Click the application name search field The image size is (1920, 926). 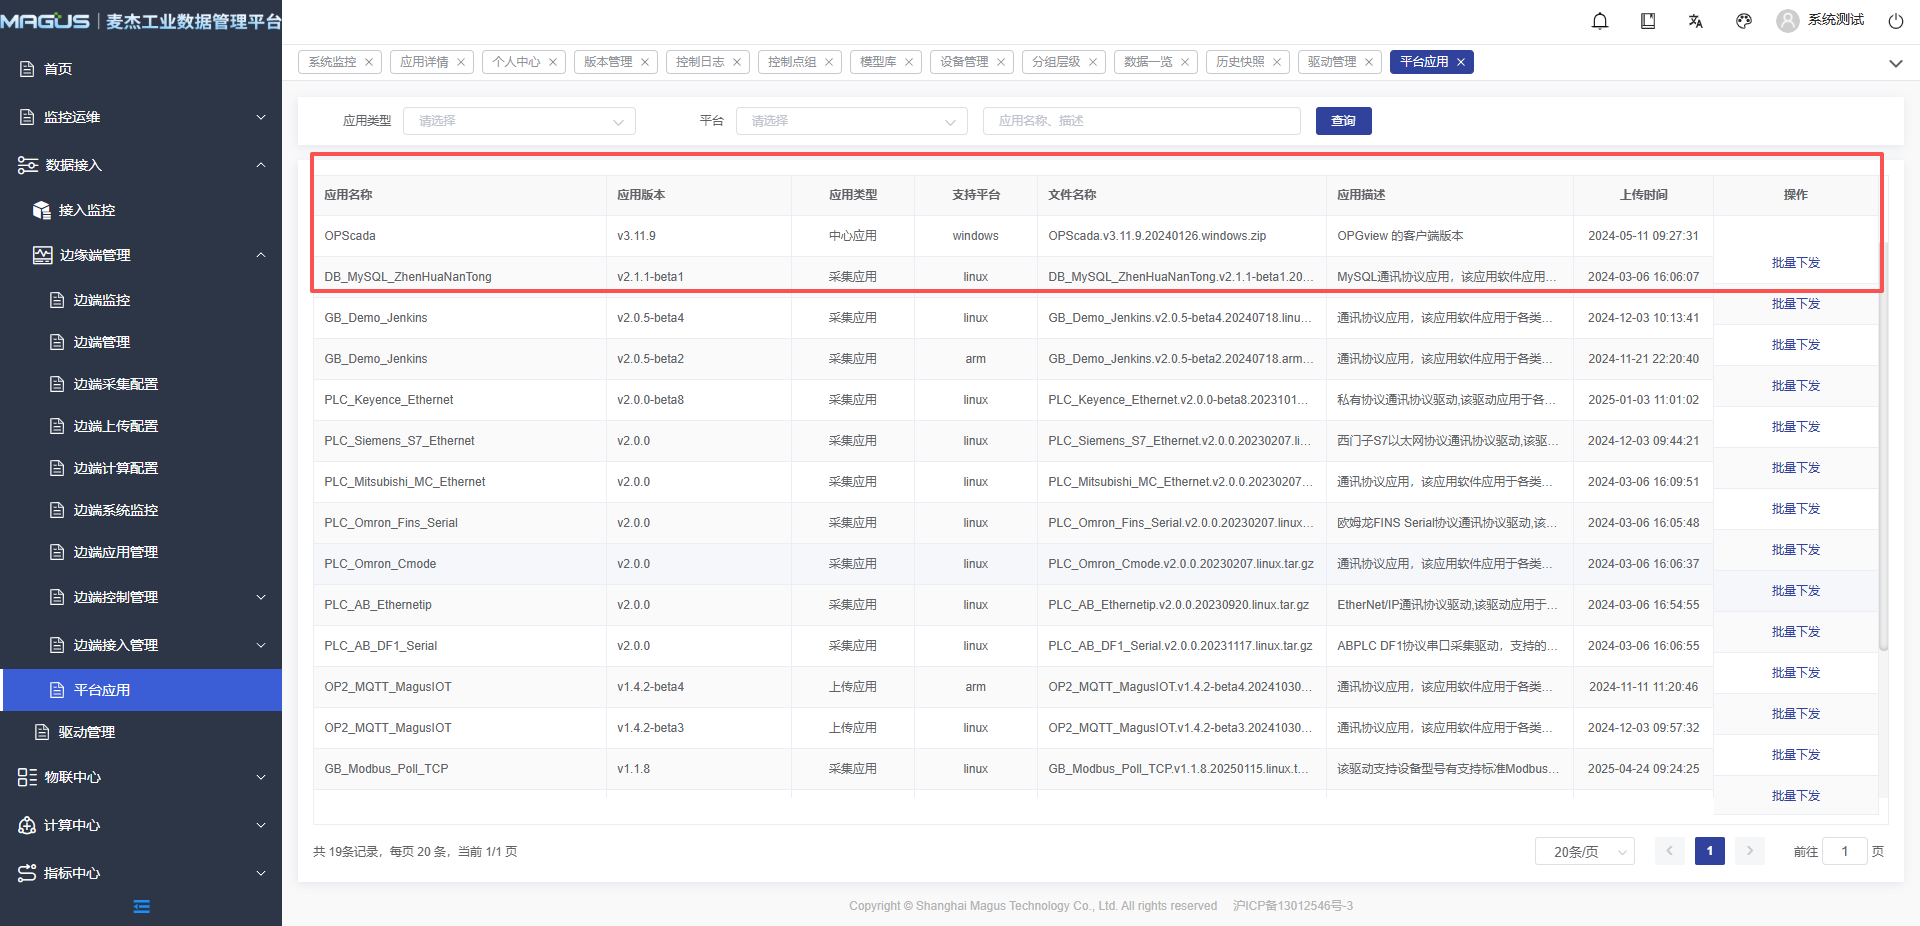[1141, 121]
